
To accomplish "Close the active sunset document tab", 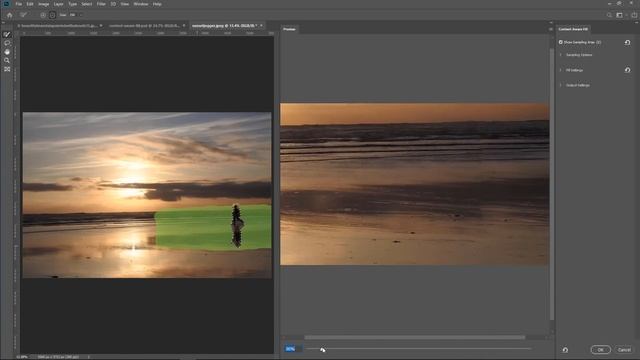I will [261, 26].
